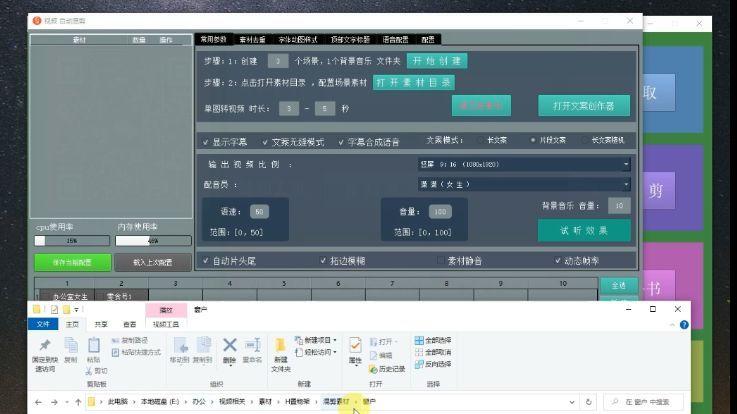
Task: Toggle the 拓边模糊 checkbox
Action: [323, 260]
